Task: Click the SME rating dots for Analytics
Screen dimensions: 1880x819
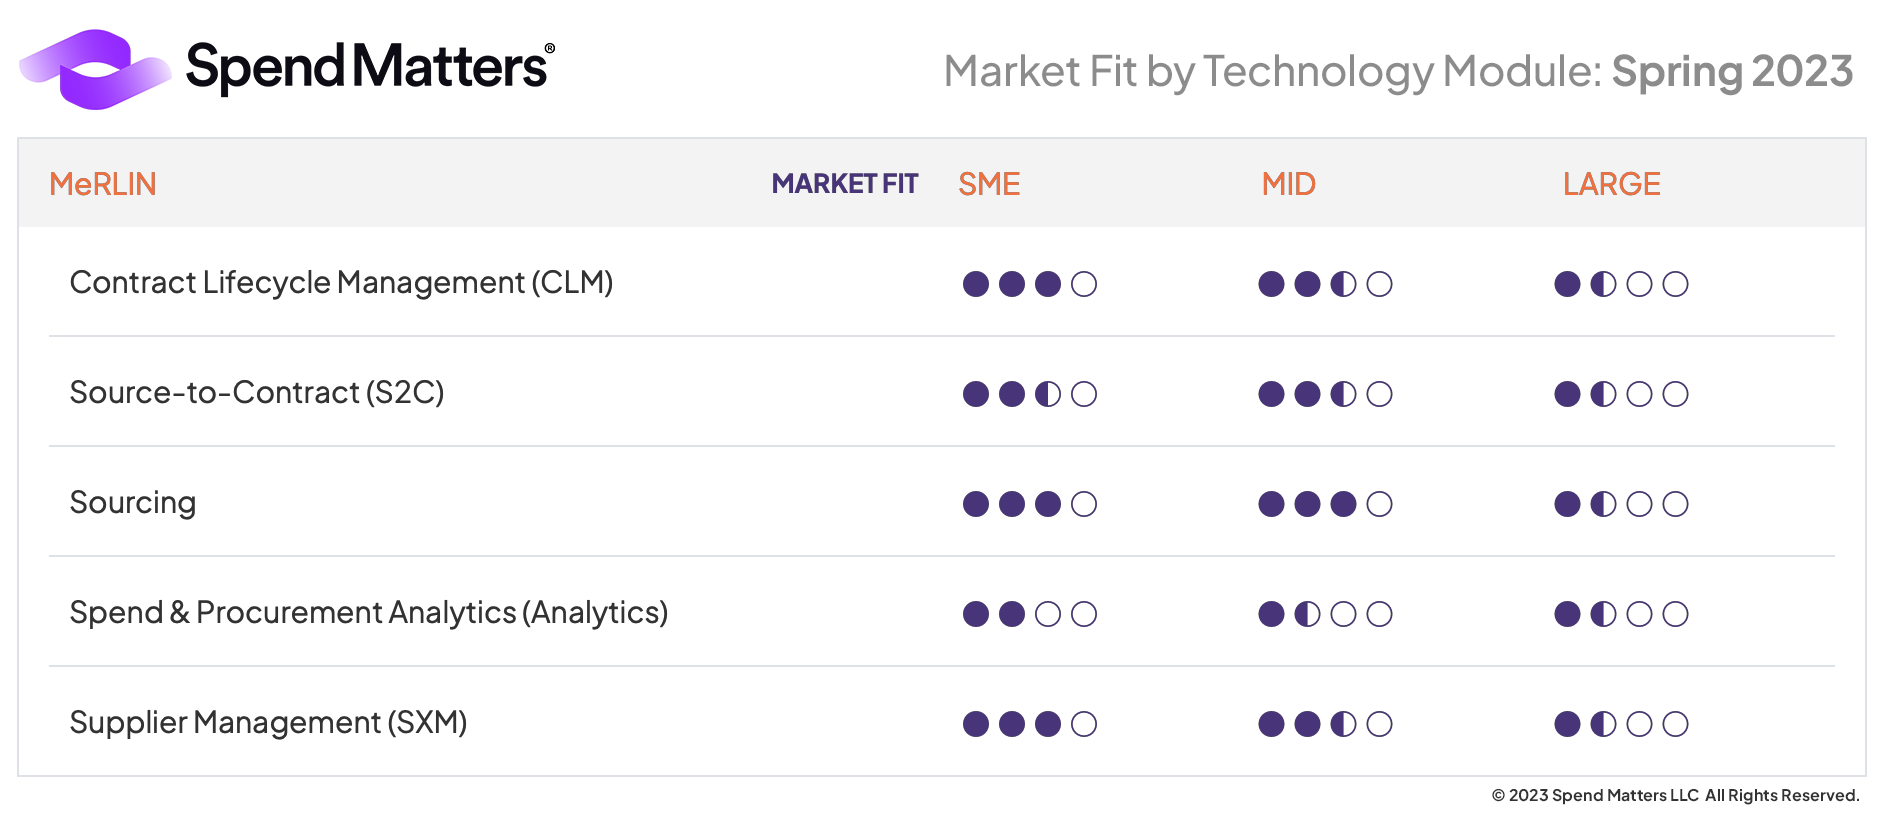Action: (1029, 614)
